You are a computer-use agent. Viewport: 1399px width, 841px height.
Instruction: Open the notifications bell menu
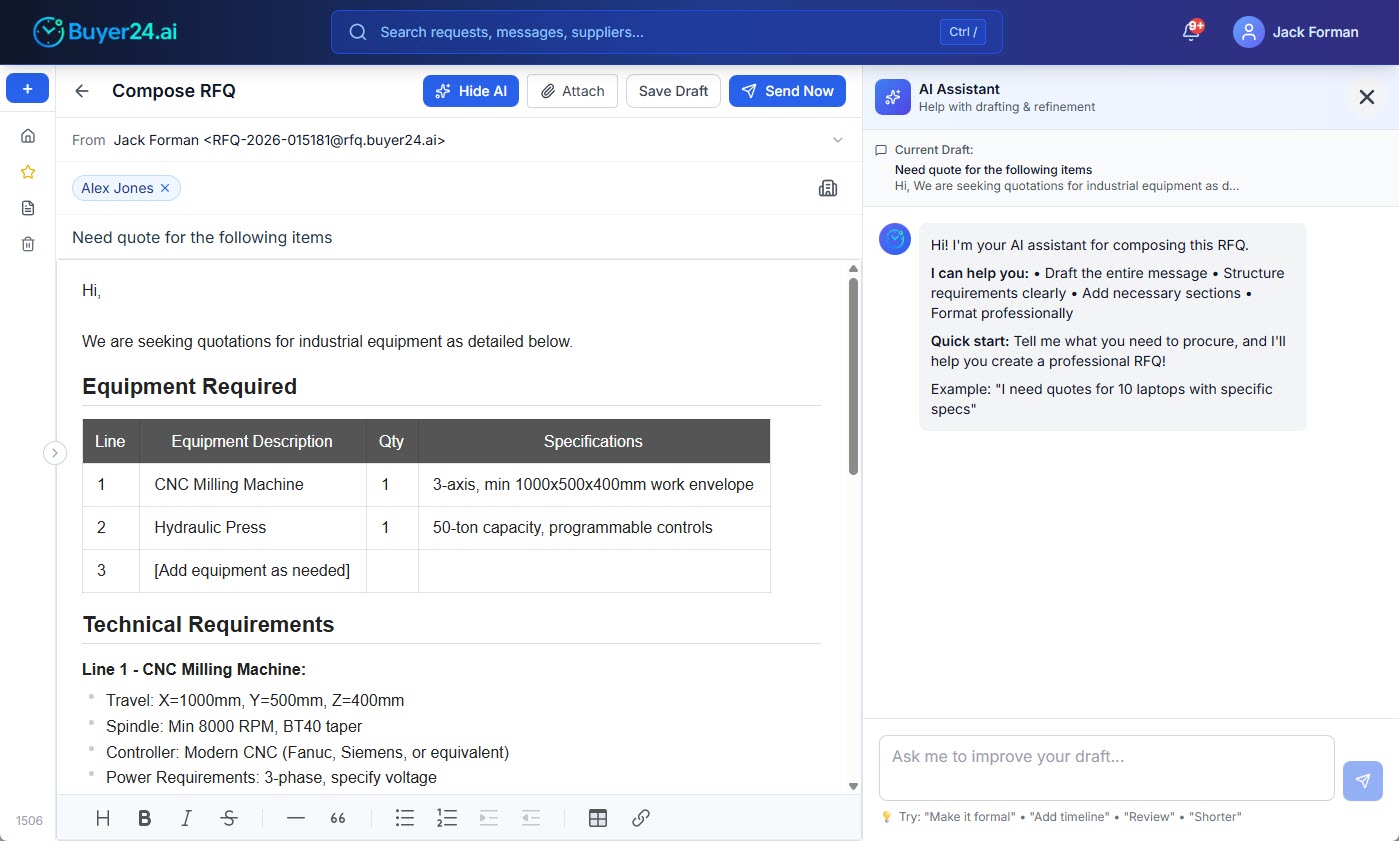(1190, 32)
